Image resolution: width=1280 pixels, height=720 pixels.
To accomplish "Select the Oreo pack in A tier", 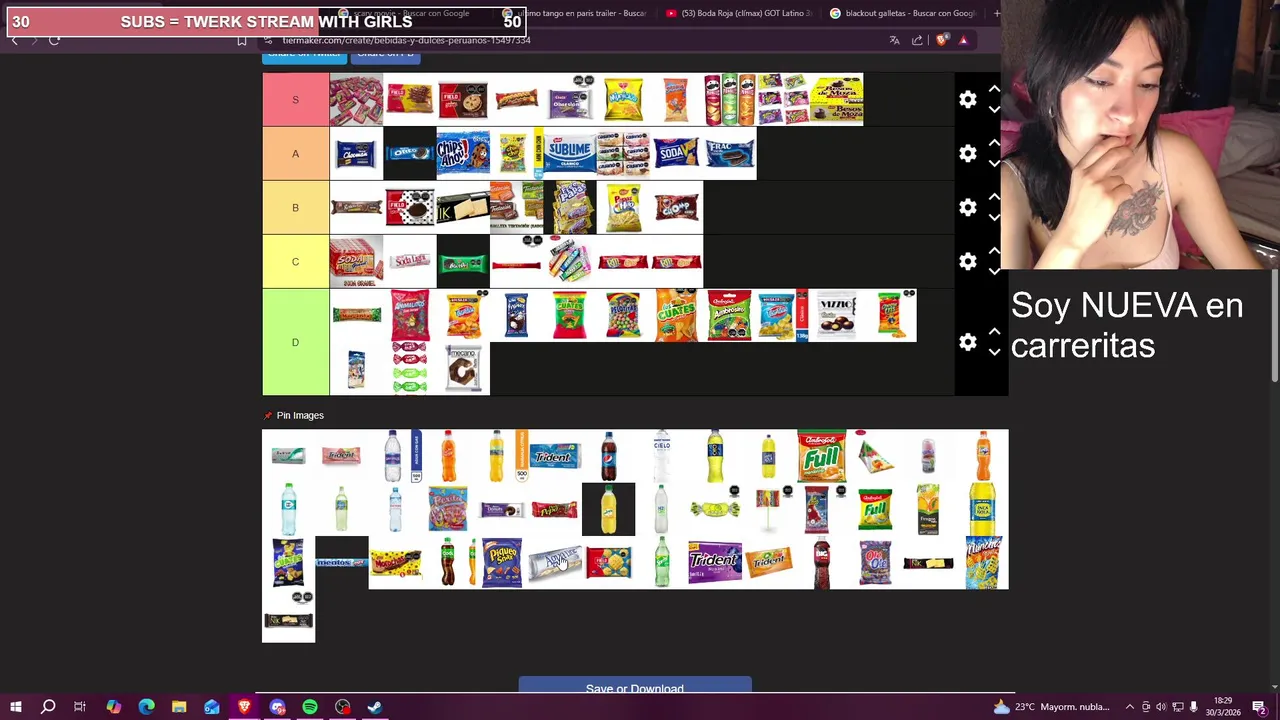I will click(x=410, y=153).
